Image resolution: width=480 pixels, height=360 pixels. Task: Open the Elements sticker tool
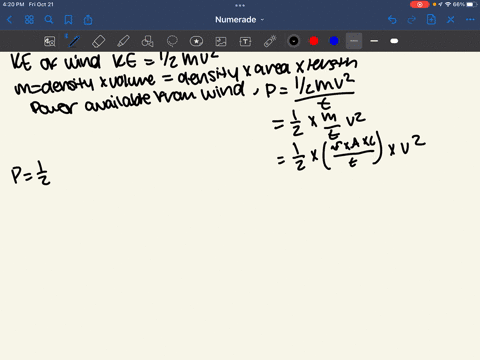click(196, 41)
